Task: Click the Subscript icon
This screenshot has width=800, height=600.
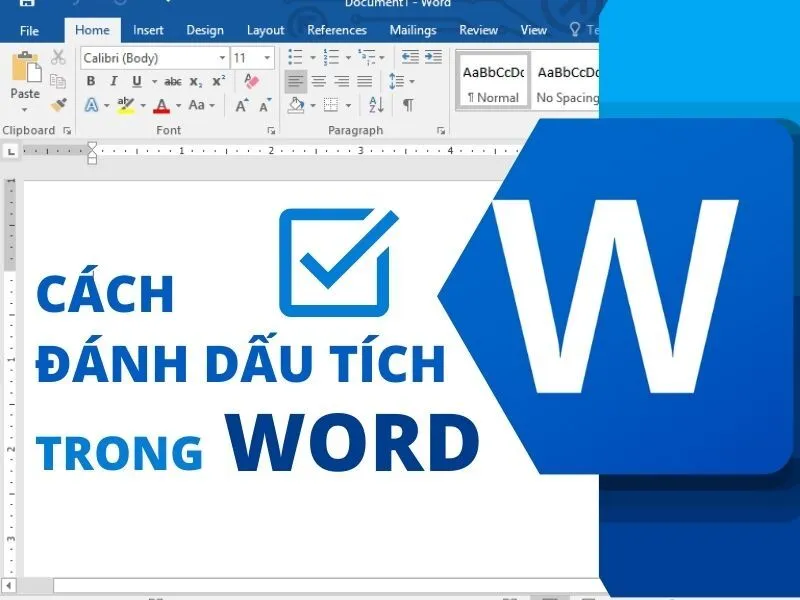Action: pos(195,79)
